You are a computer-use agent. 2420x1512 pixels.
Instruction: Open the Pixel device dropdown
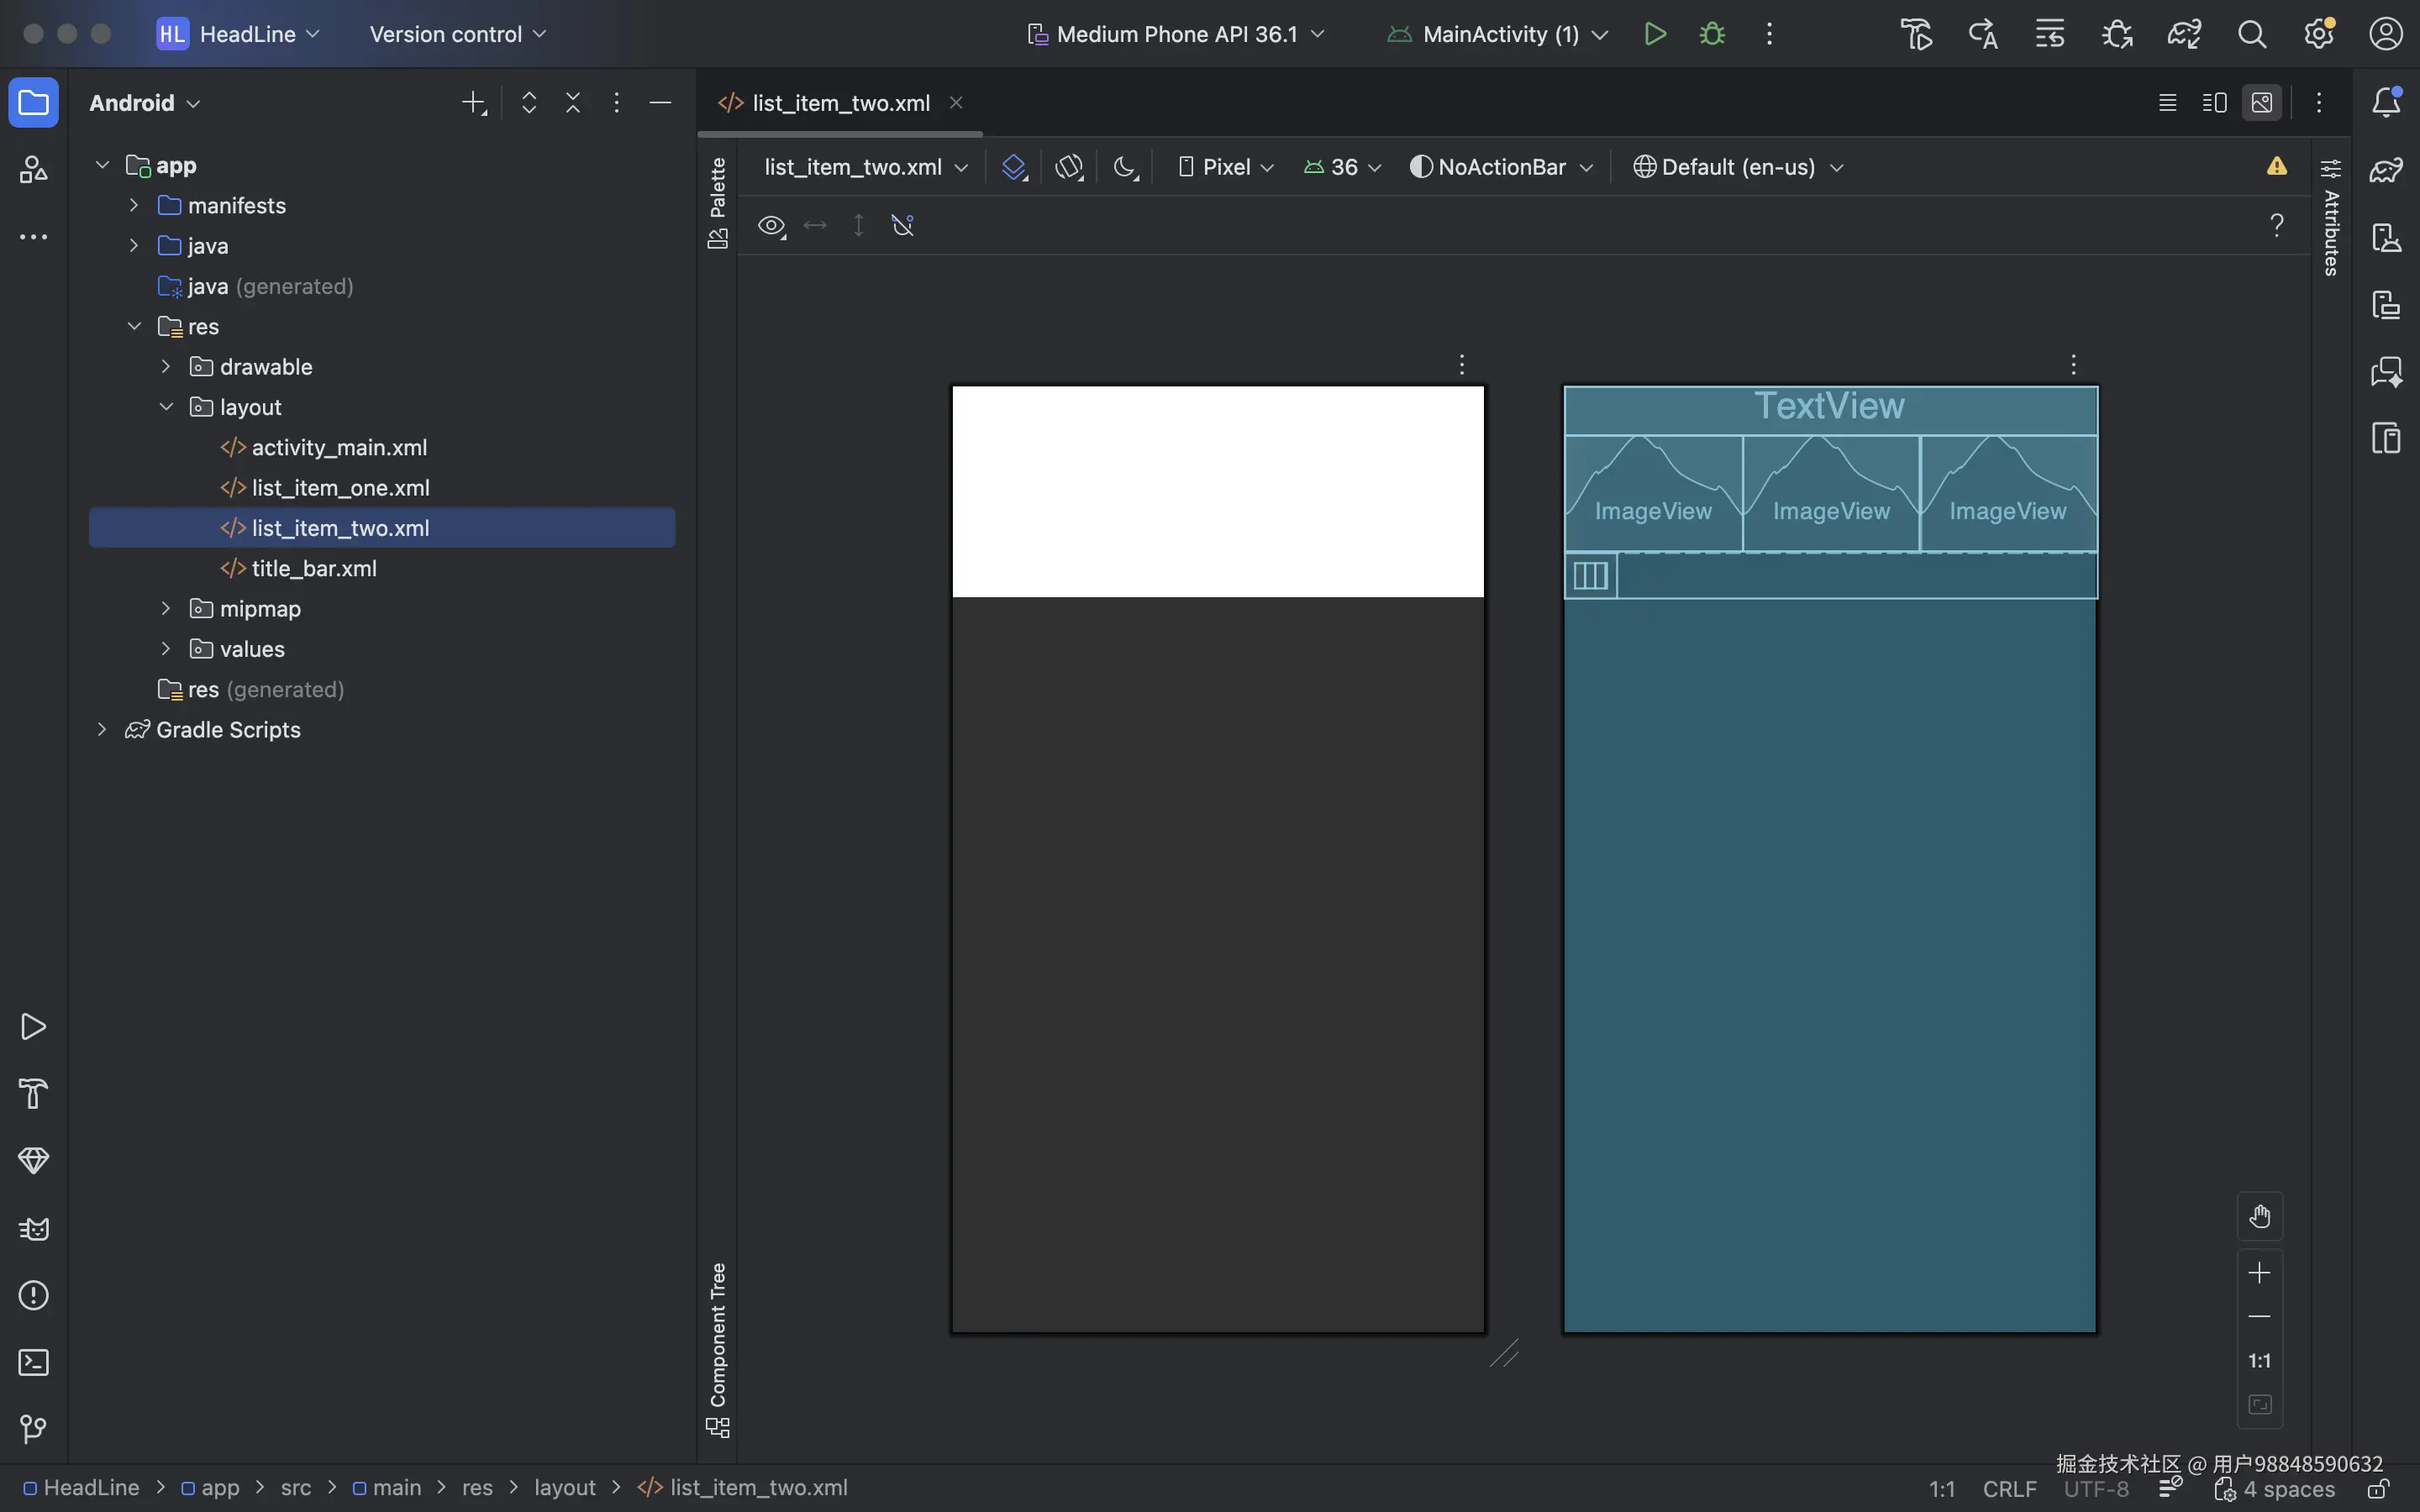pos(1226,167)
